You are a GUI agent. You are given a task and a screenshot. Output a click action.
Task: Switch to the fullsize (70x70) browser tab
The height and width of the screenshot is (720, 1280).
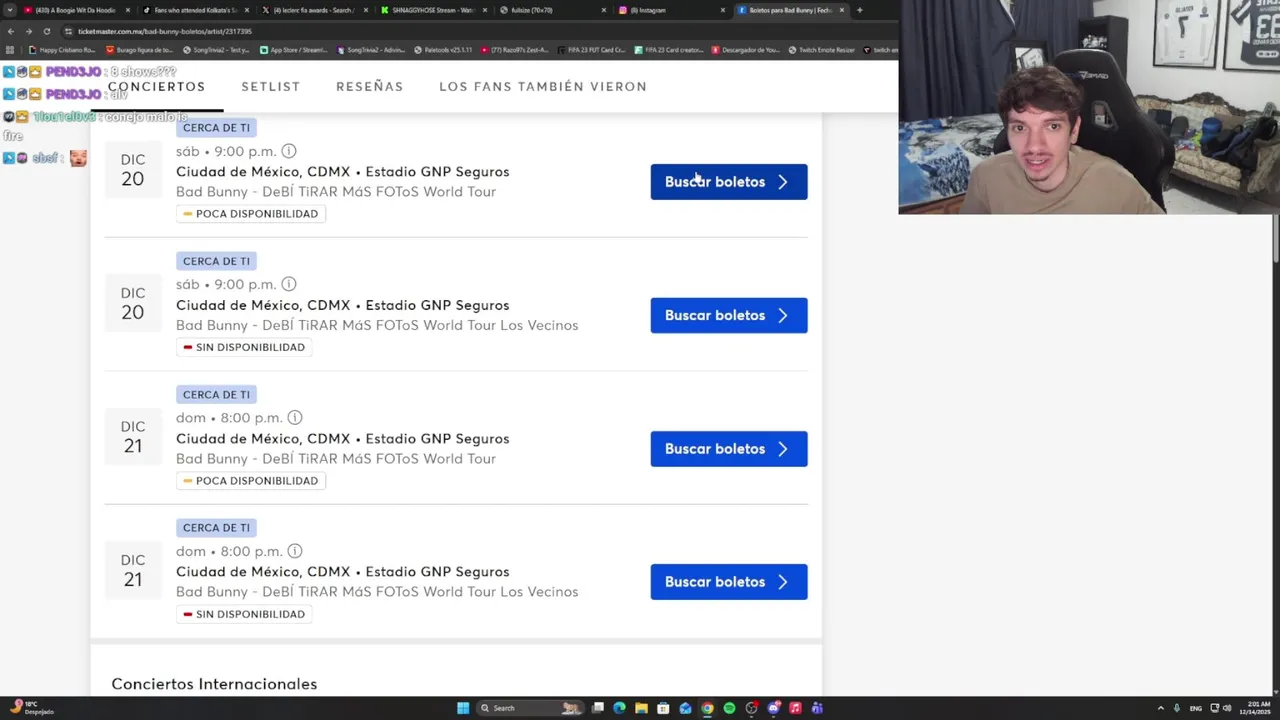coord(553,10)
